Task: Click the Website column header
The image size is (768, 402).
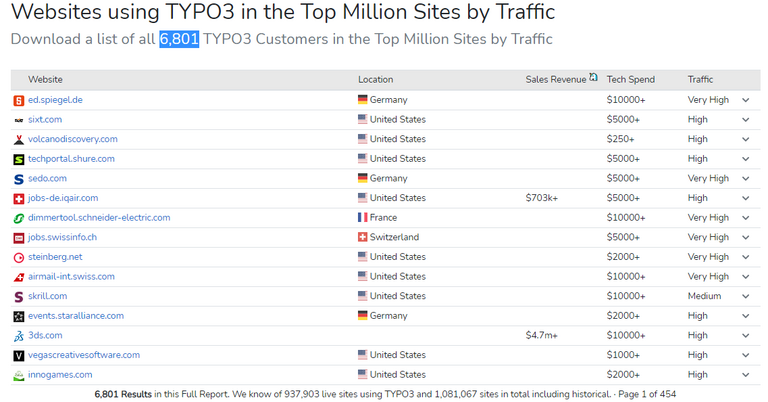Action: click(45, 79)
